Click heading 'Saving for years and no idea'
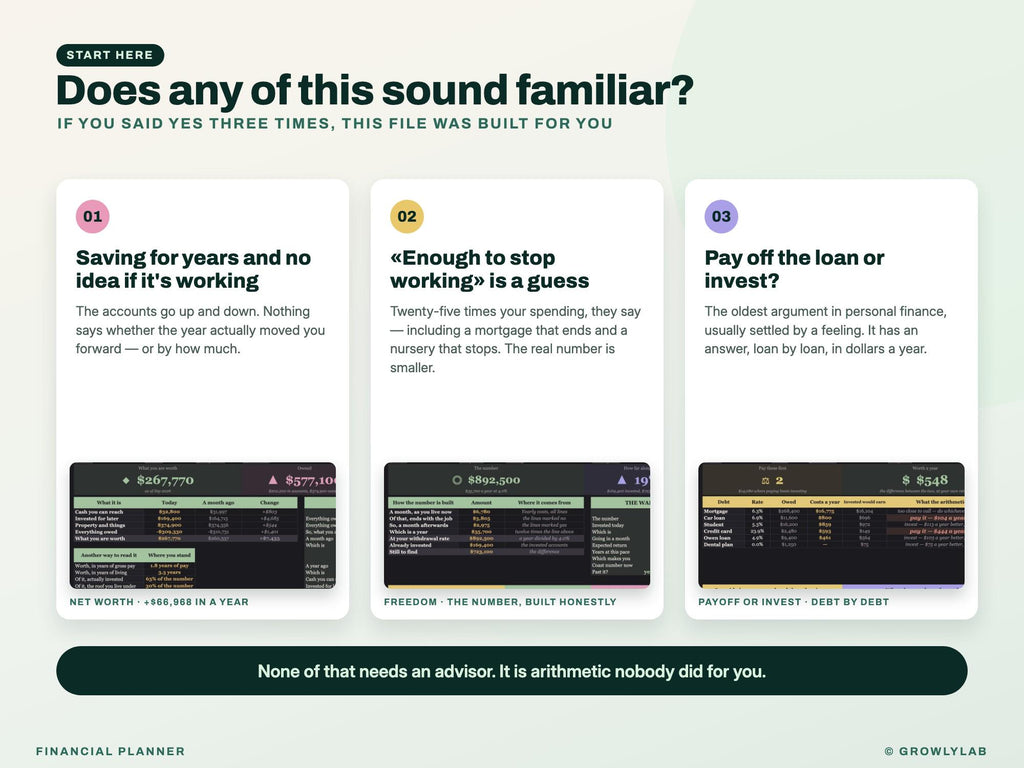The image size is (1024, 768). (x=193, y=269)
